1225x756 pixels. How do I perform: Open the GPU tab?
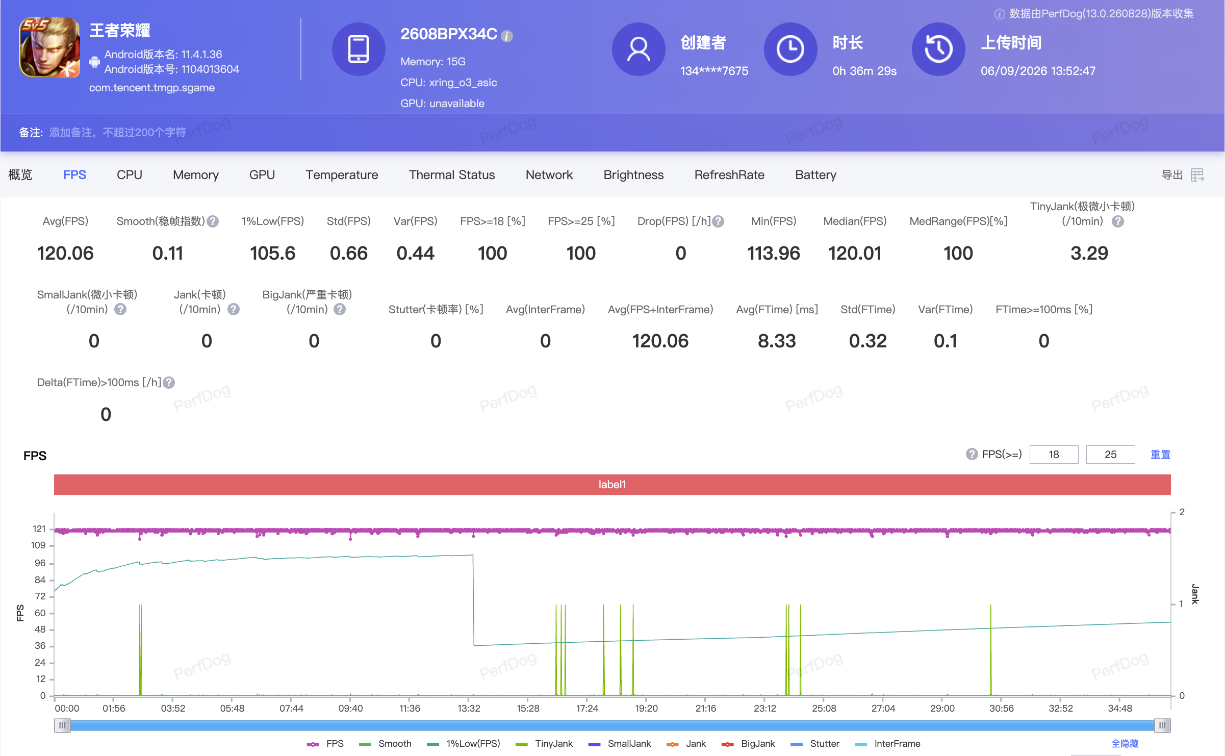pyautogui.click(x=262, y=175)
